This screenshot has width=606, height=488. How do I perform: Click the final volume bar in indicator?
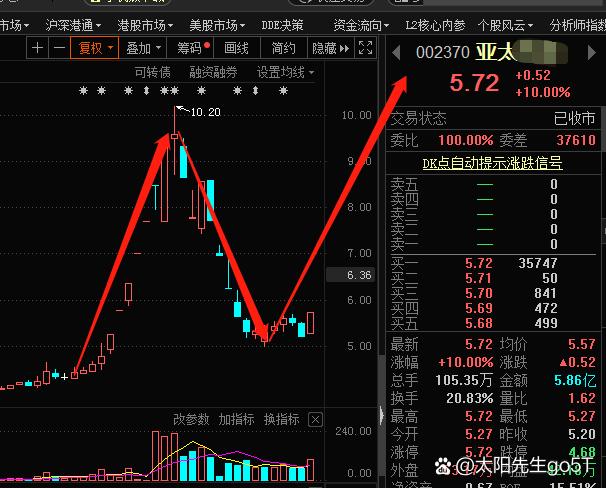310,470
